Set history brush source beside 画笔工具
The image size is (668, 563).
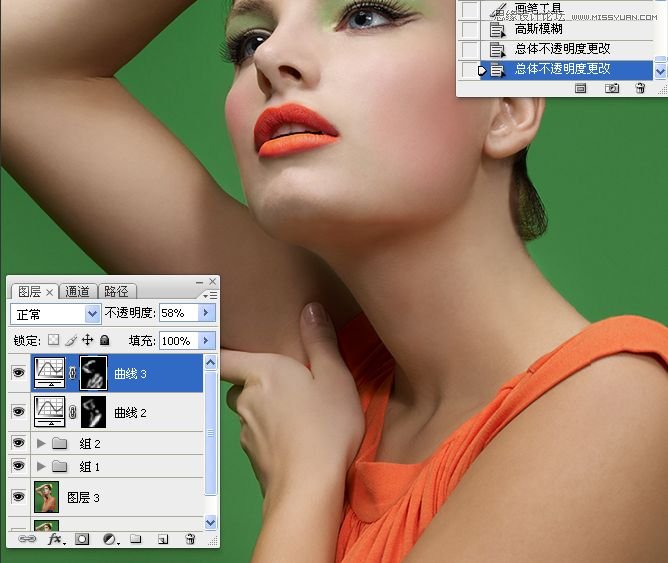[x=469, y=9]
